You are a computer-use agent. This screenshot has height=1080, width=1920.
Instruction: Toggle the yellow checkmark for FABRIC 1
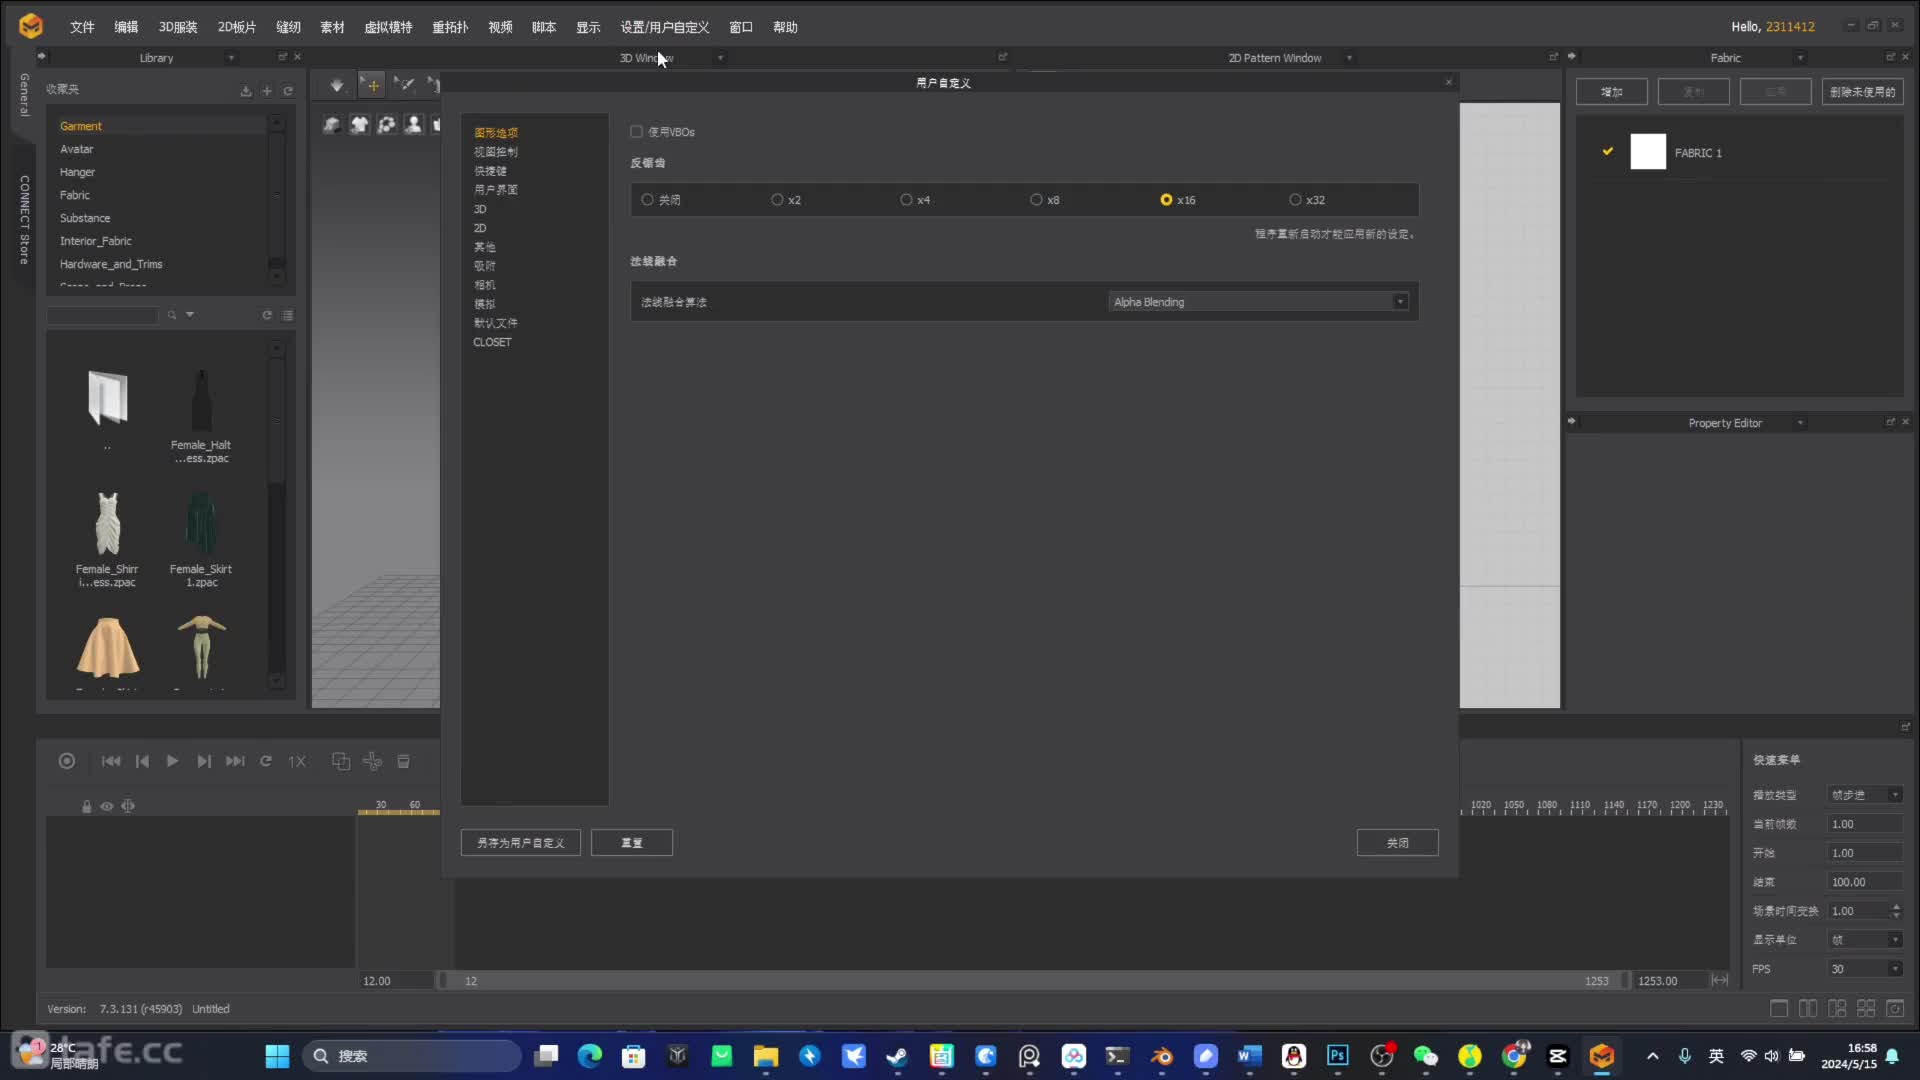(x=1608, y=151)
